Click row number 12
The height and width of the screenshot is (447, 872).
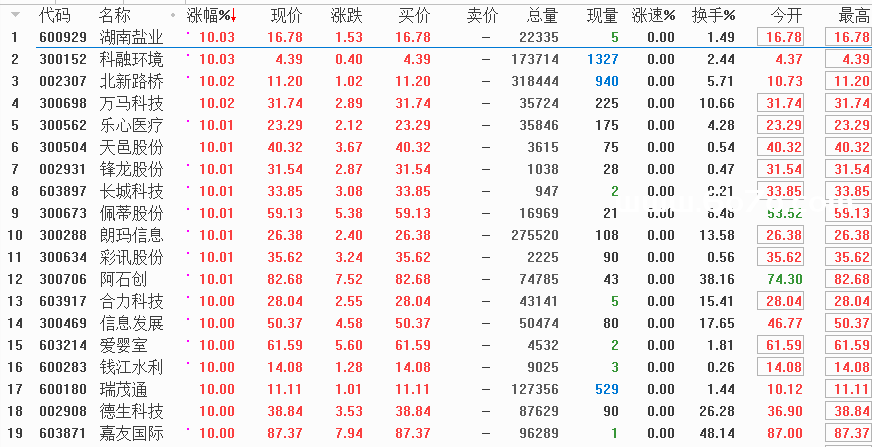coord(15,279)
